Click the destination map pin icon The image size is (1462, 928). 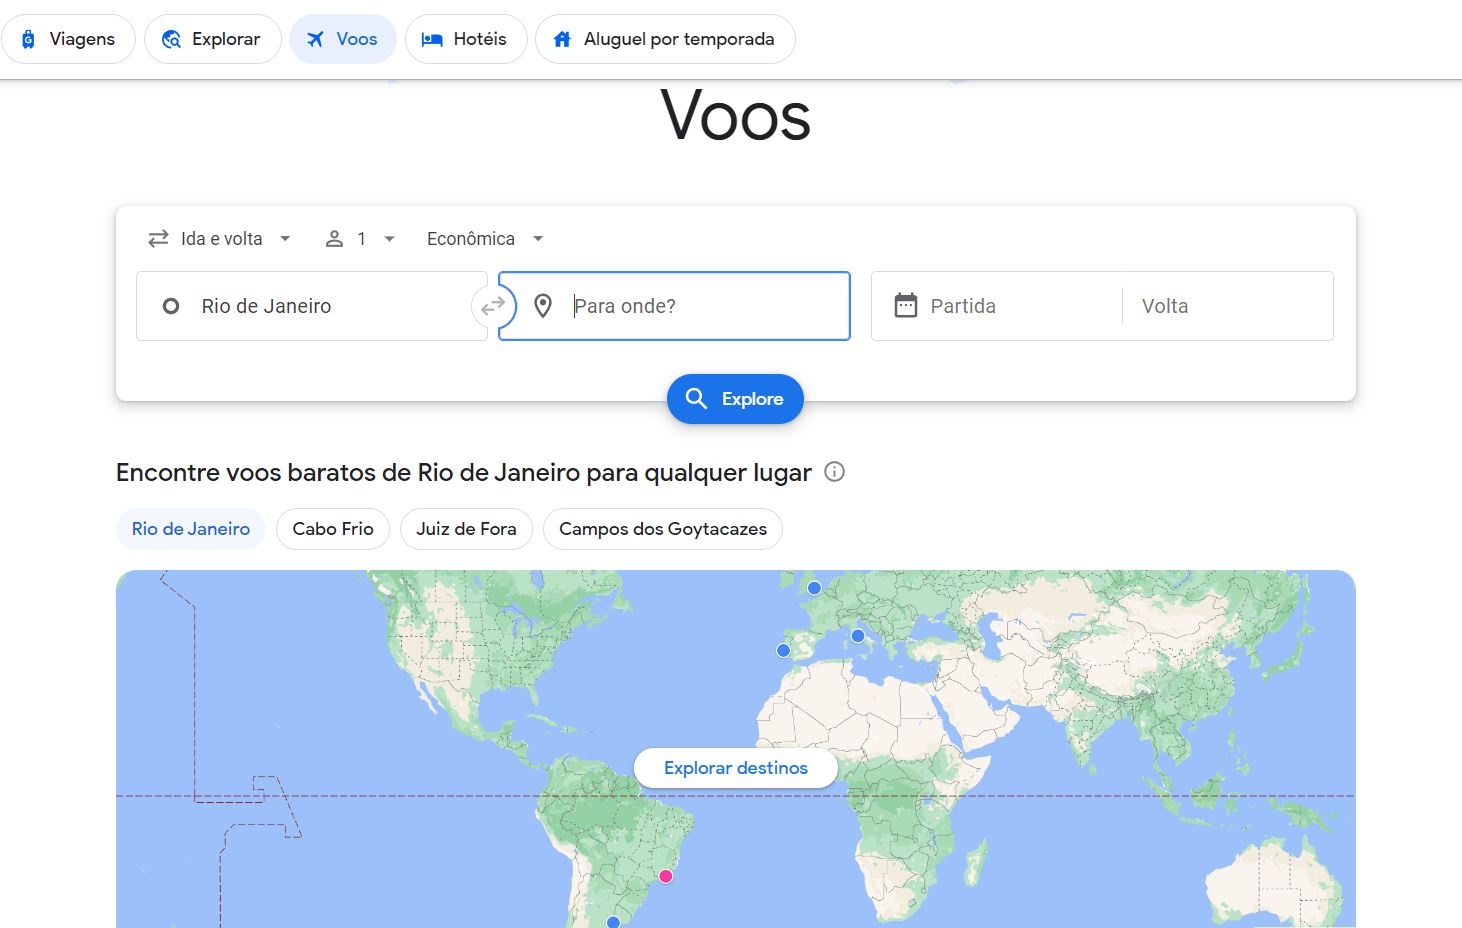click(x=543, y=306)
